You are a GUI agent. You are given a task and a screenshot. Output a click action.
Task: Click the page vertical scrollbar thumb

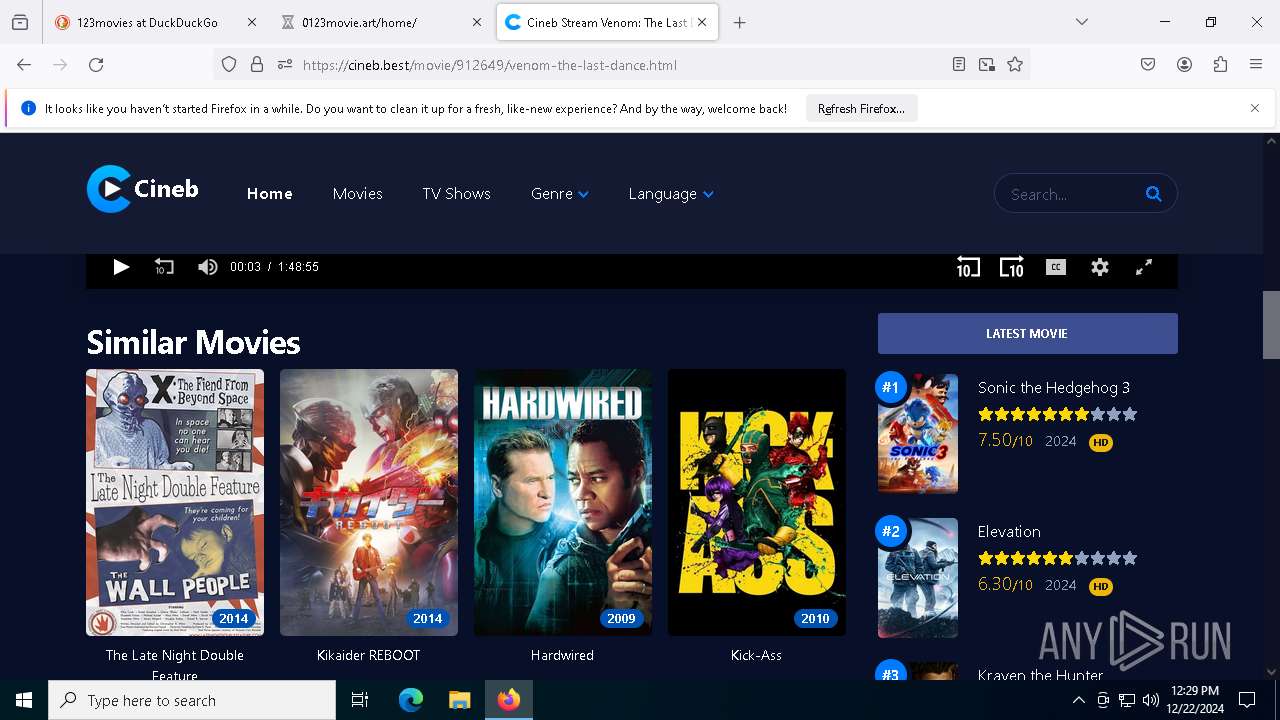click(x=1271, y=324)
